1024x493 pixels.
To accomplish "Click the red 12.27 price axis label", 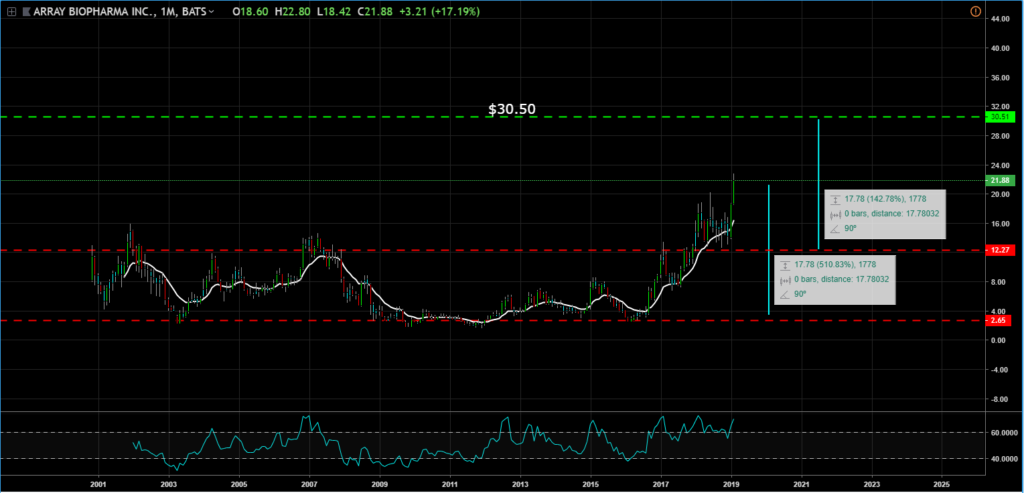I will (1000, 250).
